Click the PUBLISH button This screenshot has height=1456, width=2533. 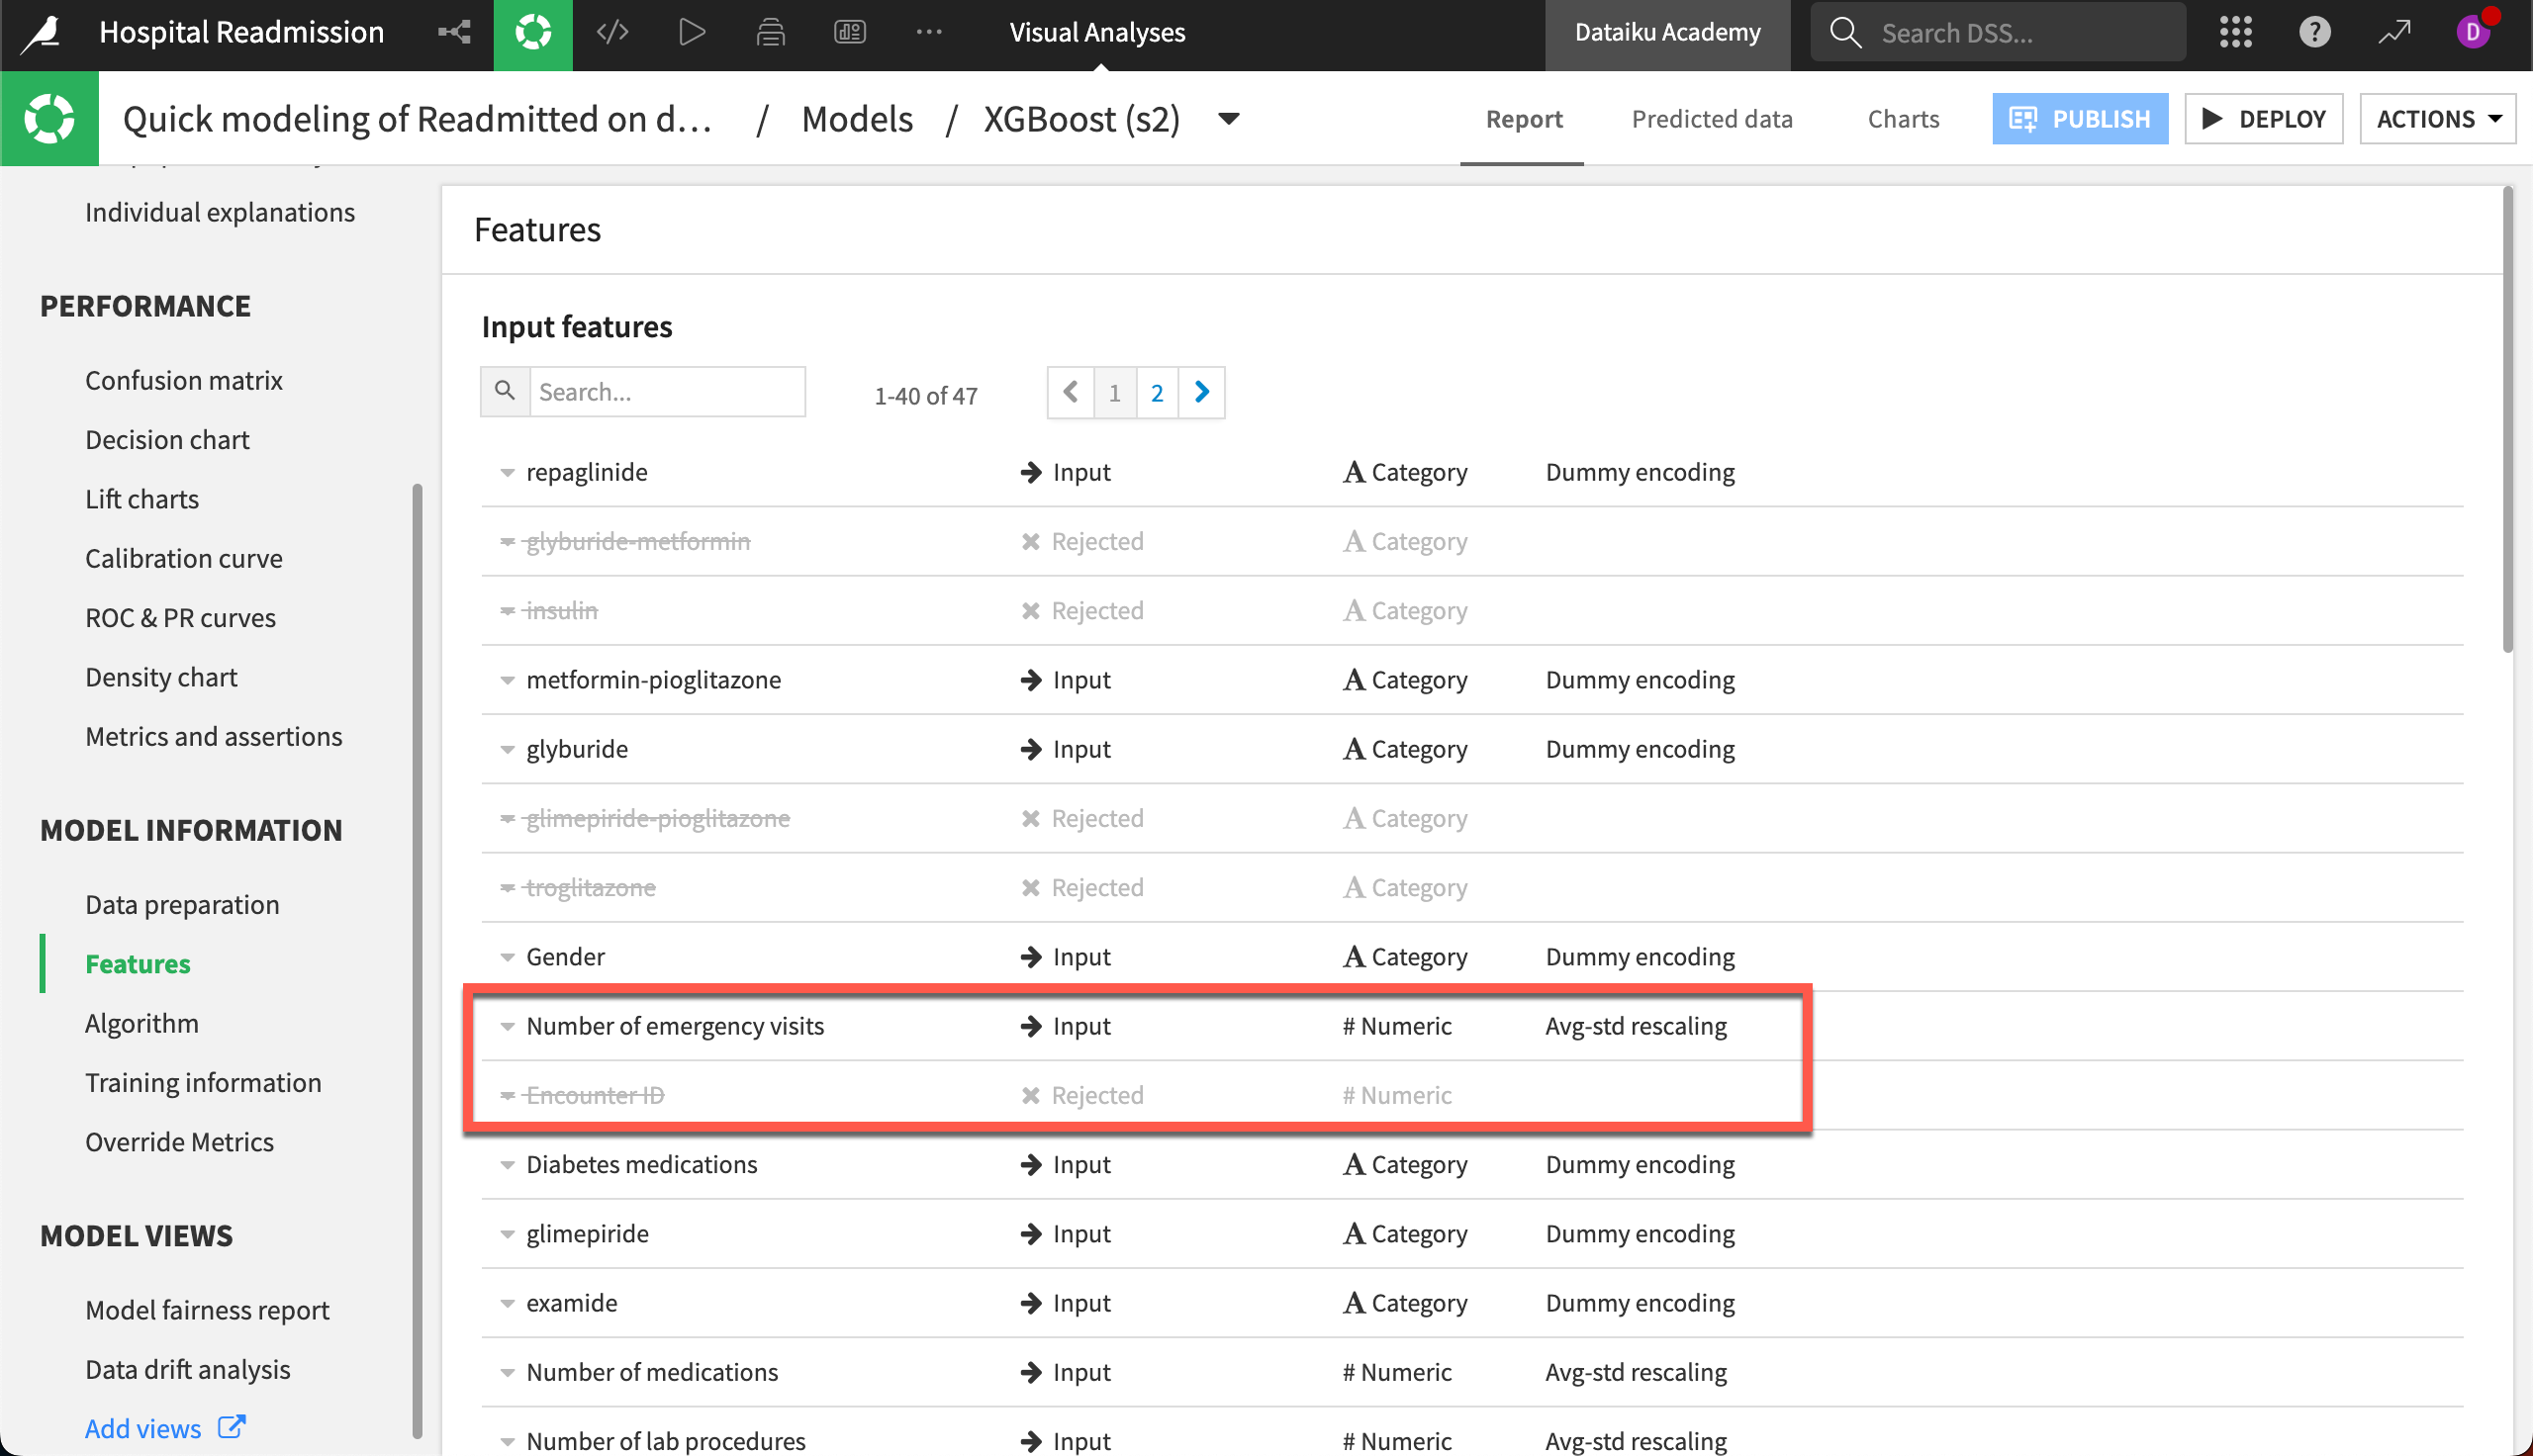(x=2079, y=118)
